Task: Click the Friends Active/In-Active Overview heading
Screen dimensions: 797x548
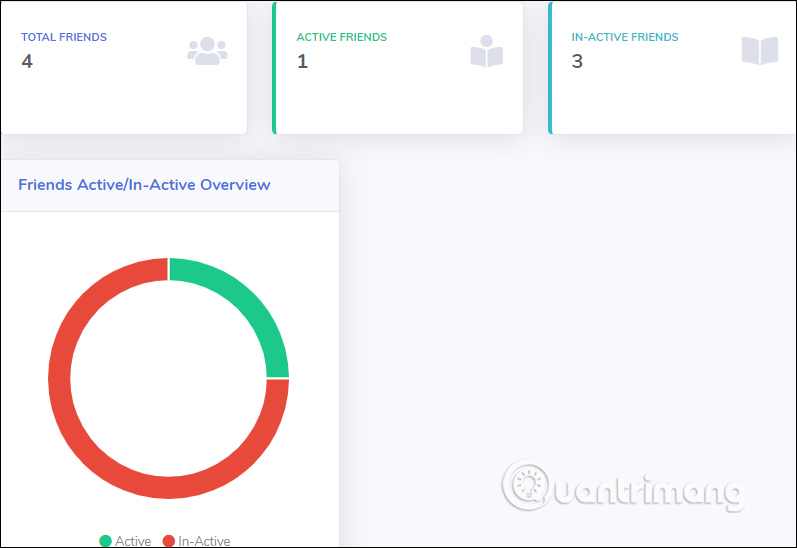Action: (x=144, y=185)
